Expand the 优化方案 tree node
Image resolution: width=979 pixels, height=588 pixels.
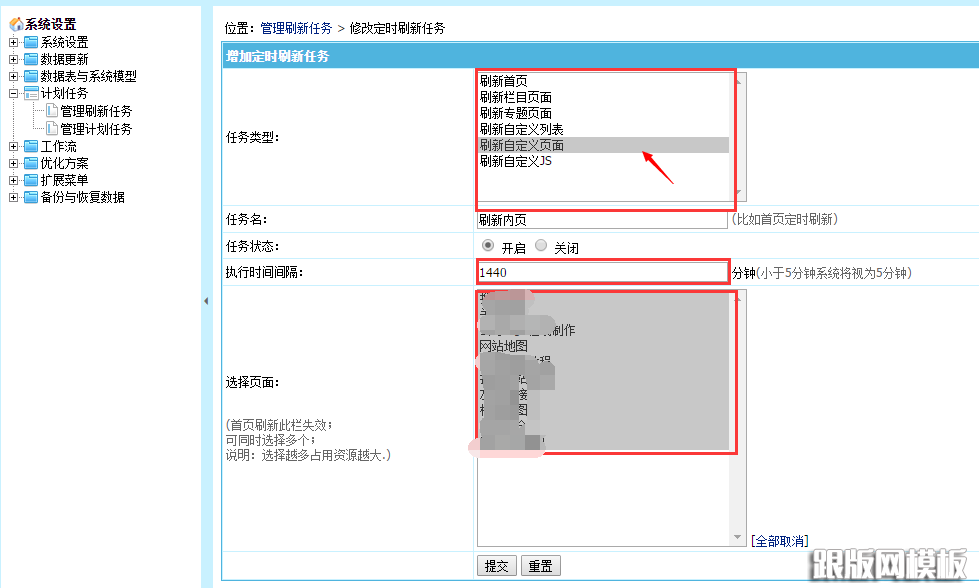pos(13,163)
